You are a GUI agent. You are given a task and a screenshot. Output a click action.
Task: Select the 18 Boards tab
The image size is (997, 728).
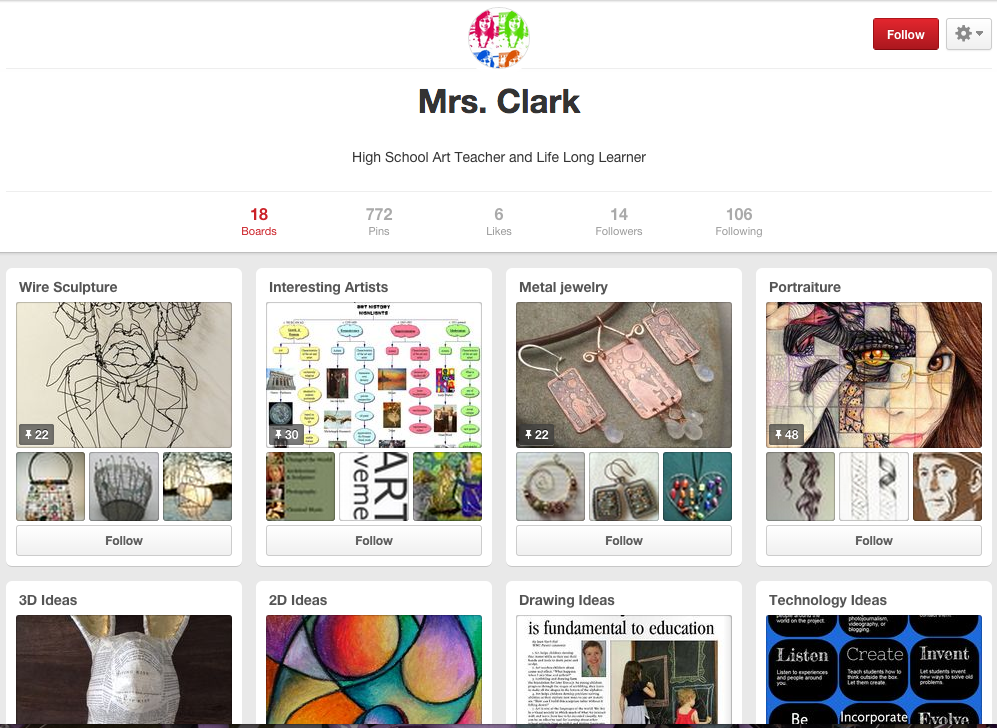[259, 221]
